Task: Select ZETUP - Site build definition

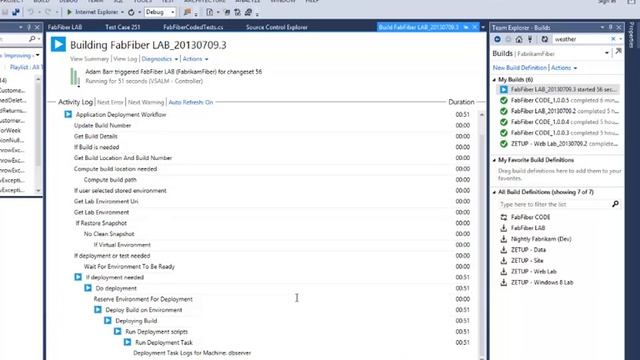Action: 527,260
